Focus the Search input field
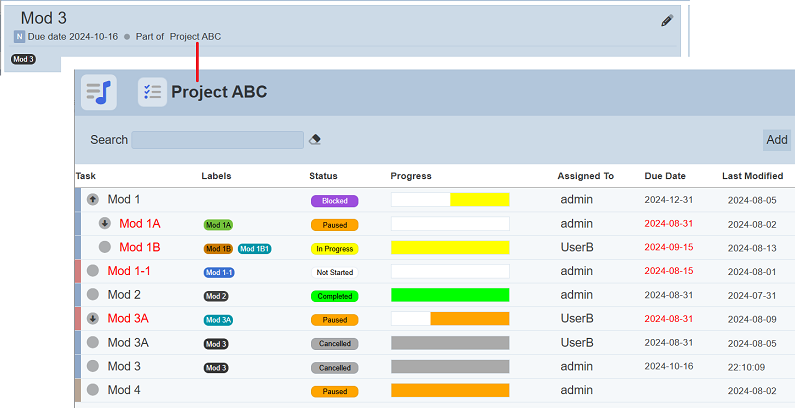The image size is (795, 409). coord(217,140)
